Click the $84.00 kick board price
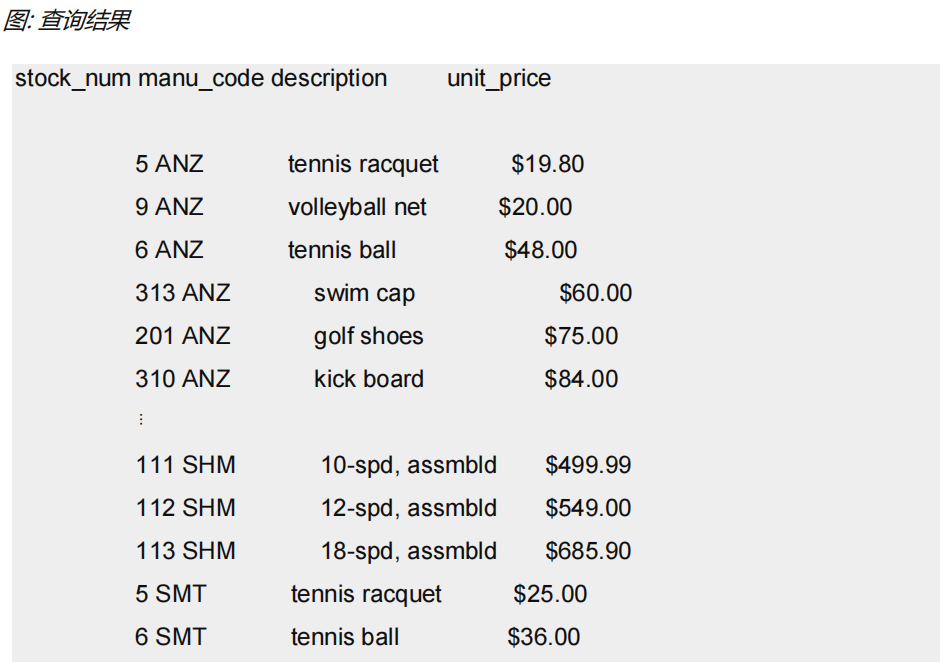948x665 pixels. click(581, 379)
